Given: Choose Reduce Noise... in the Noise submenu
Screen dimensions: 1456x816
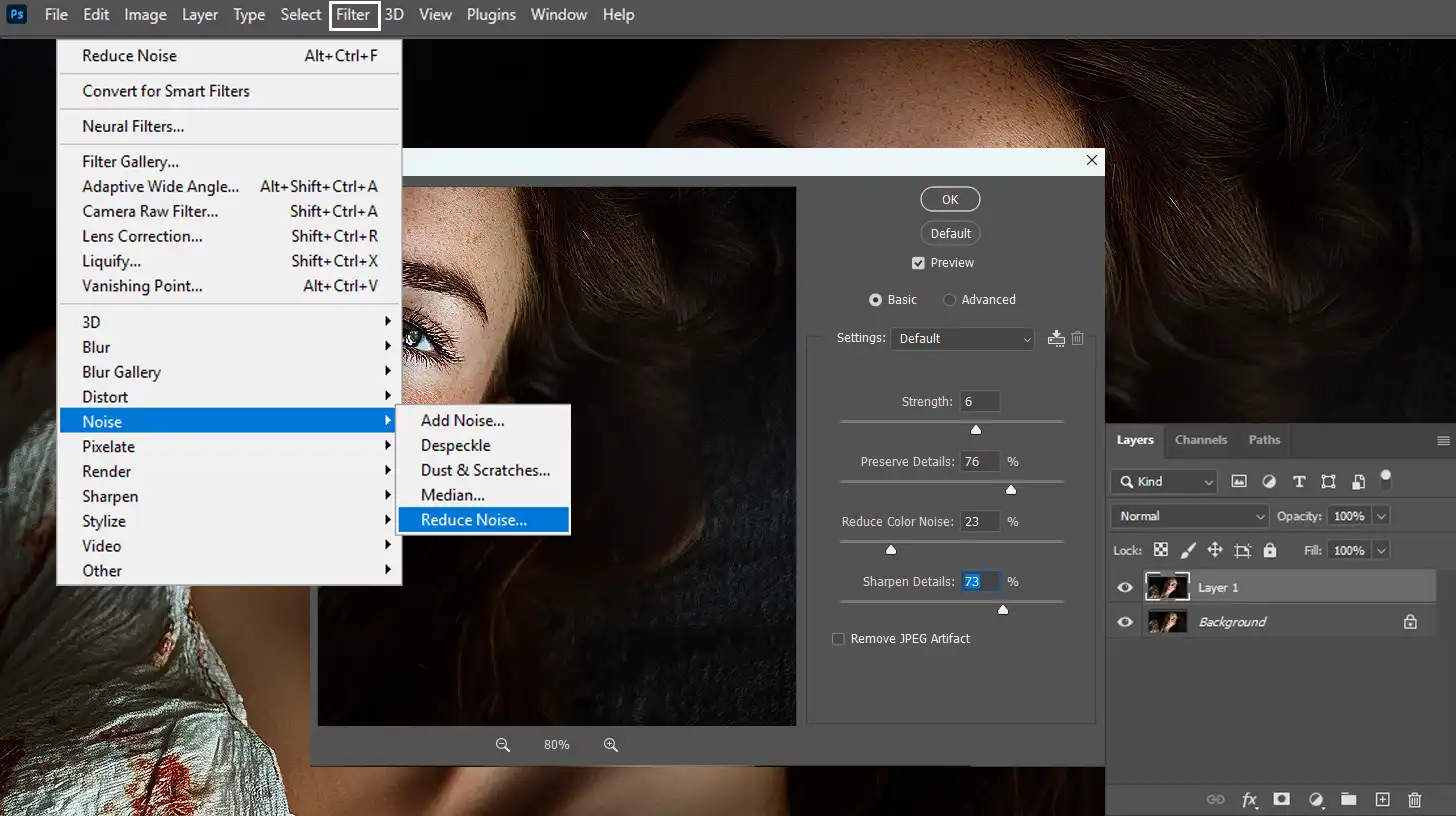Looking at the screenshot, I should (x=484, y=520).
